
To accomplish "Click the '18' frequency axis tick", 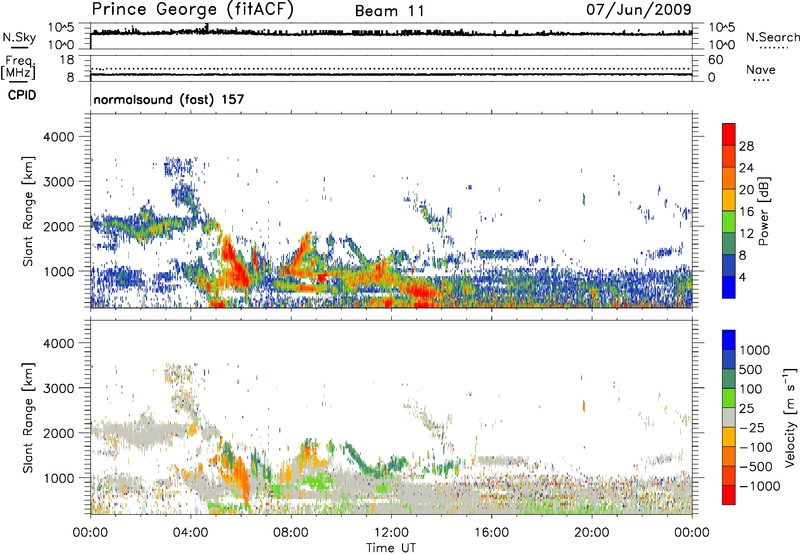I will tap(67, 60).
